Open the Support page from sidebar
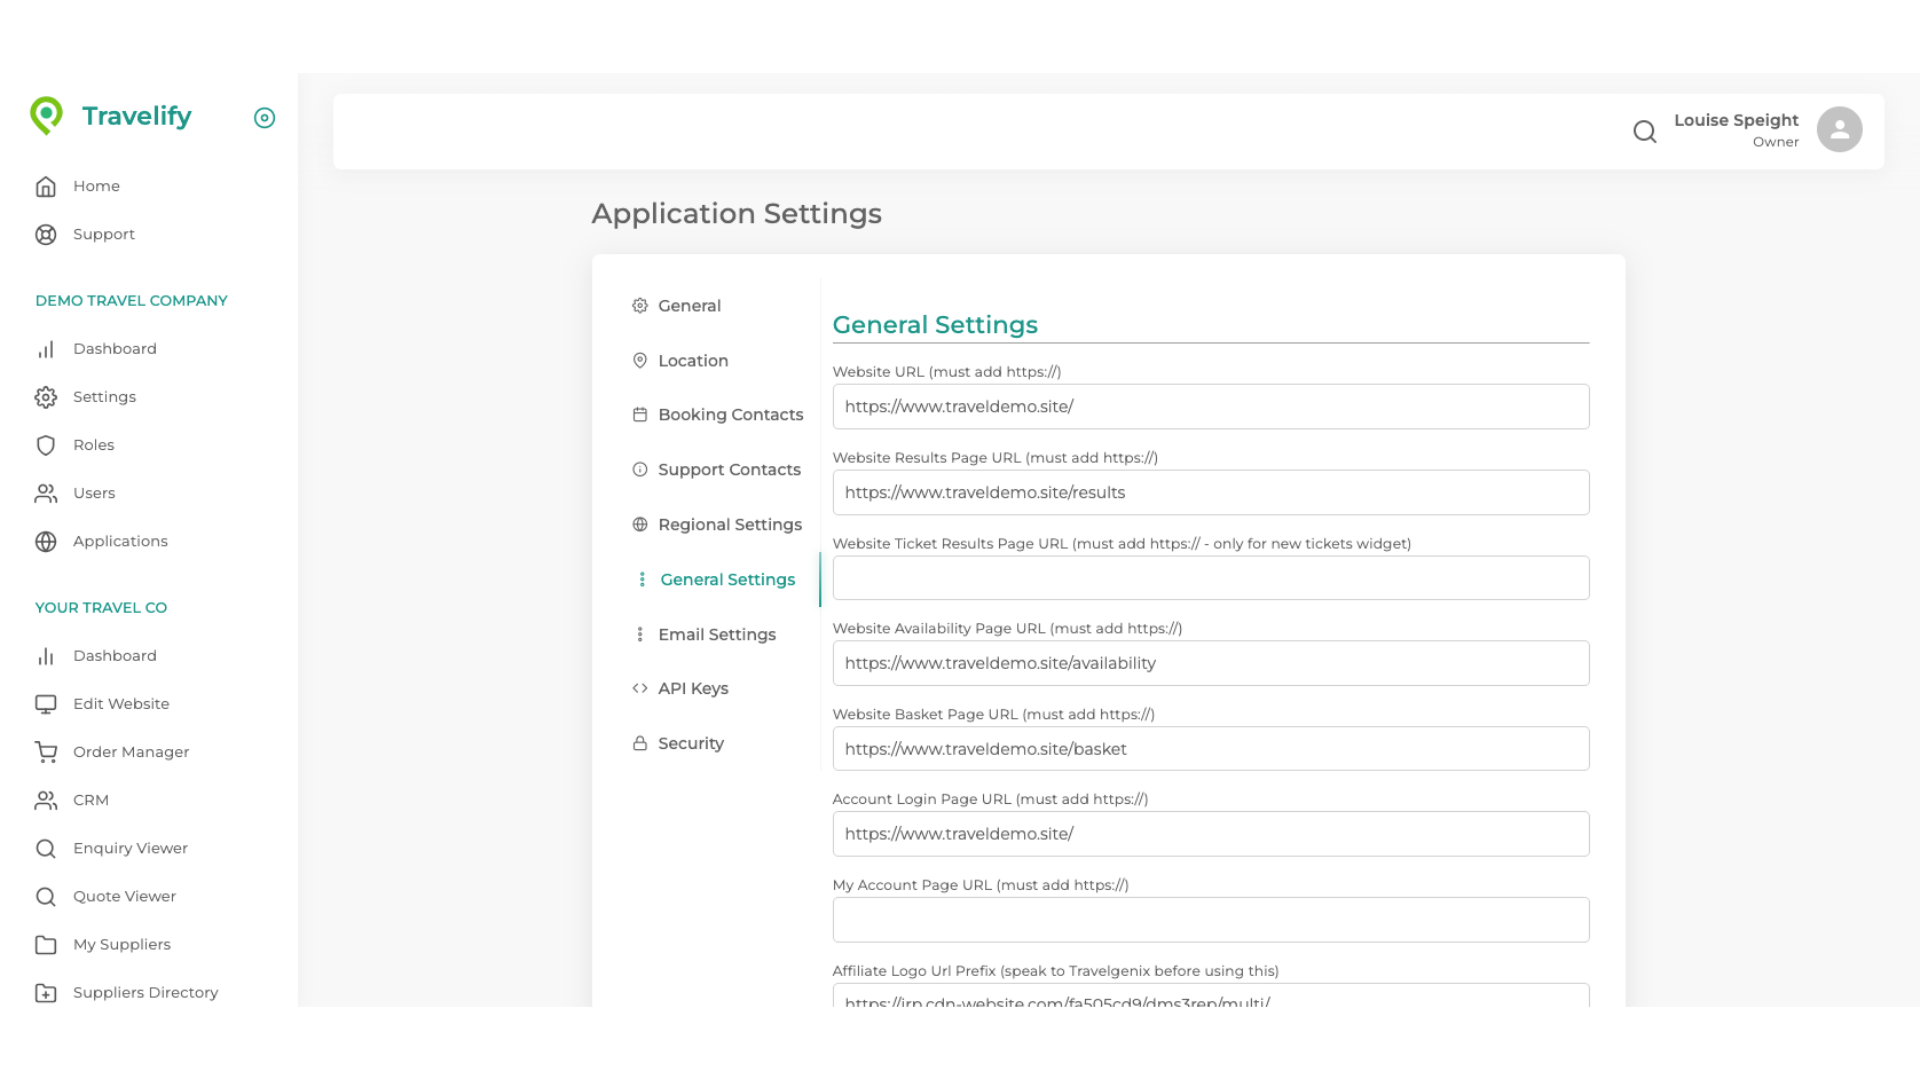The image size is (1920, 1080). click(x=104, y=234)
